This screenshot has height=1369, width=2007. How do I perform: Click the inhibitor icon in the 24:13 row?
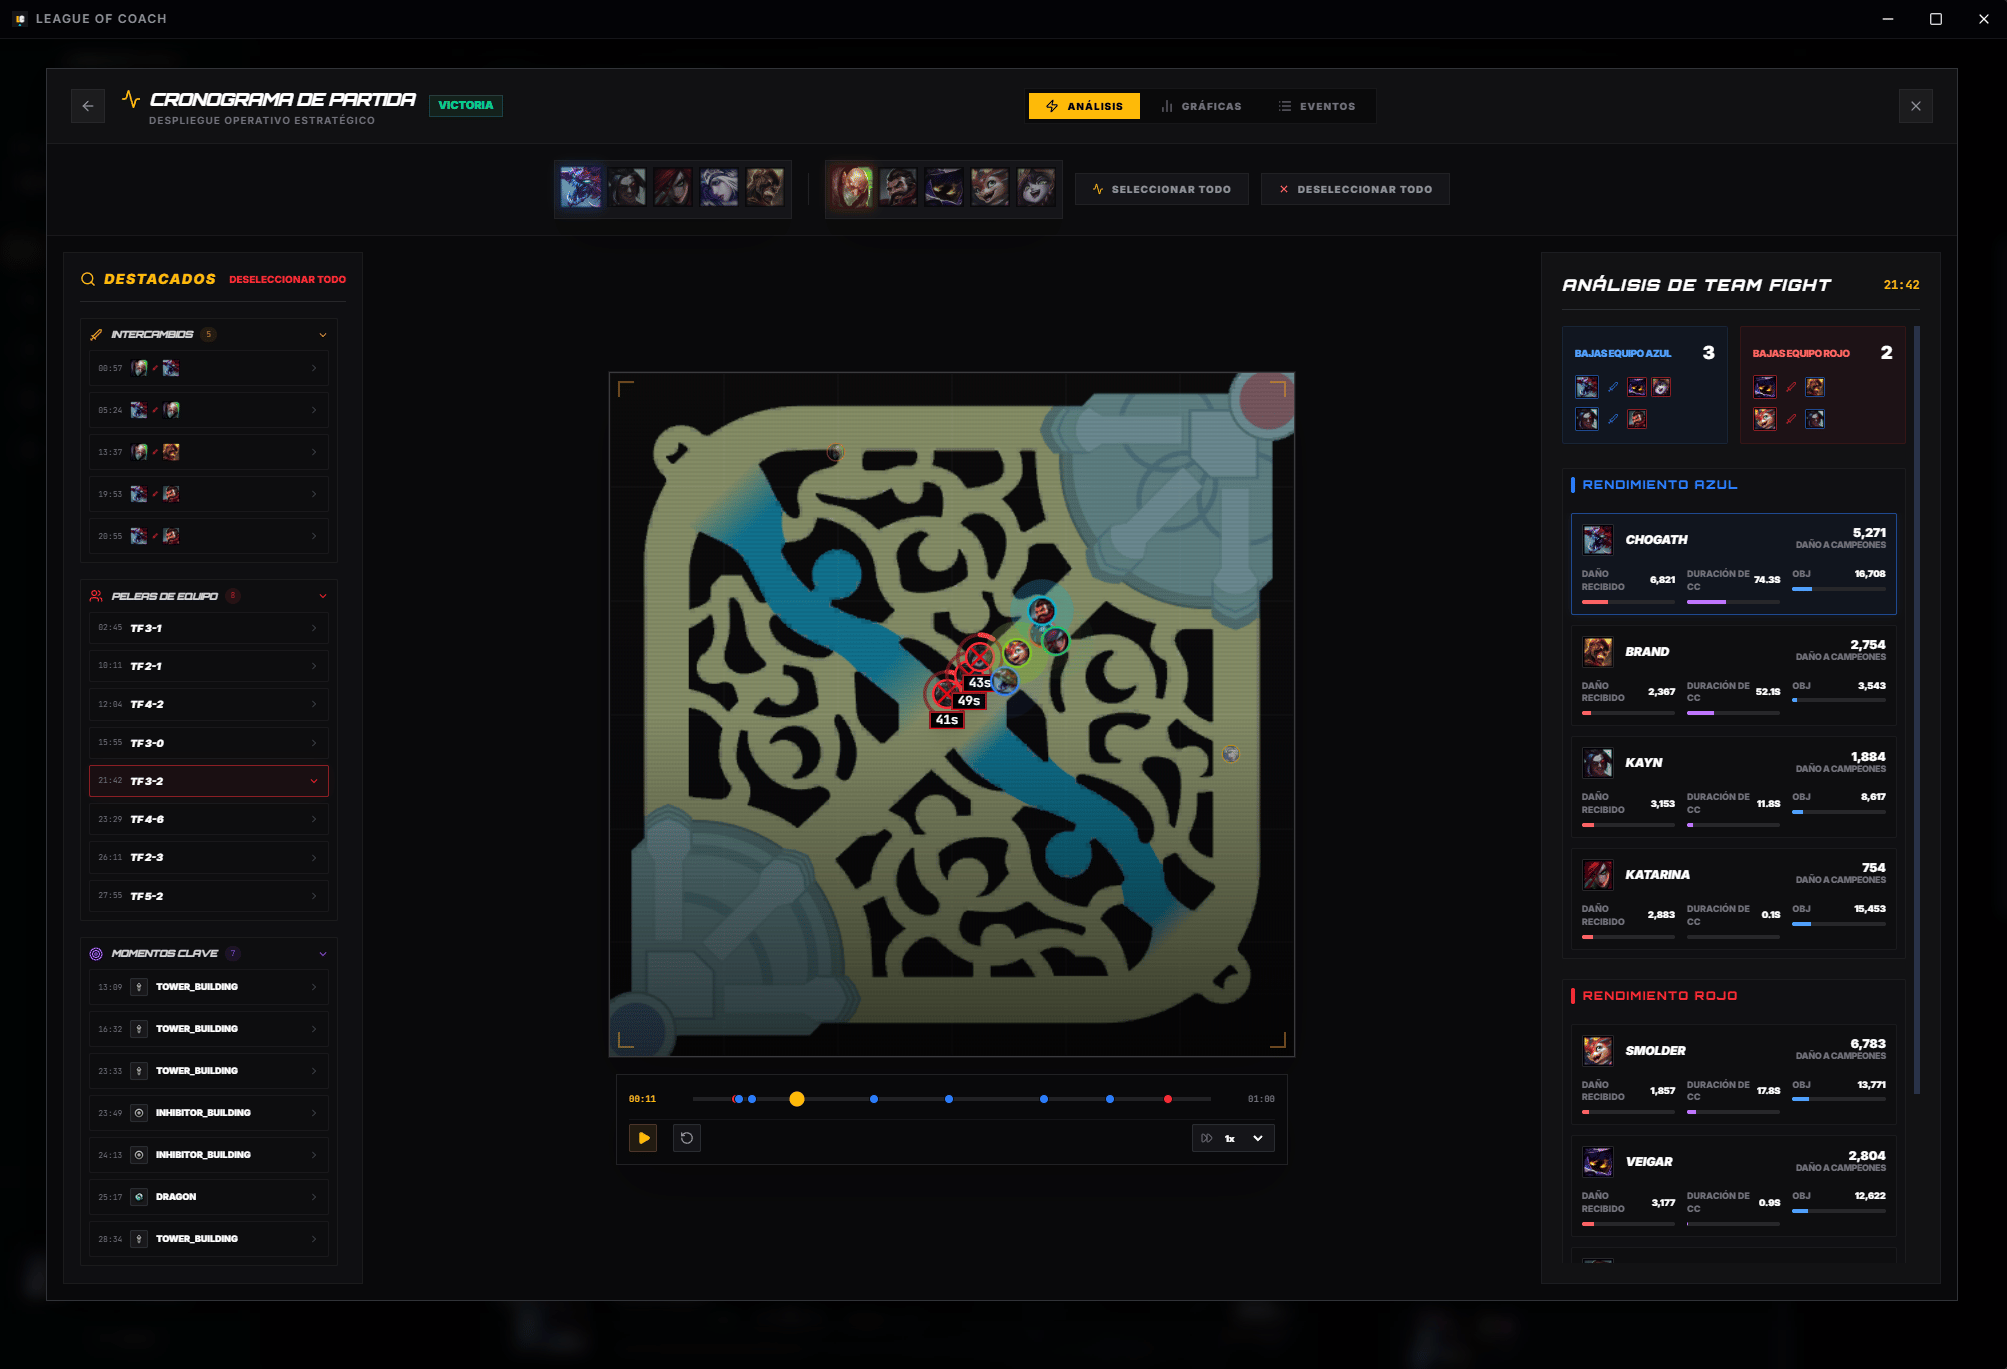[139, 1155]
